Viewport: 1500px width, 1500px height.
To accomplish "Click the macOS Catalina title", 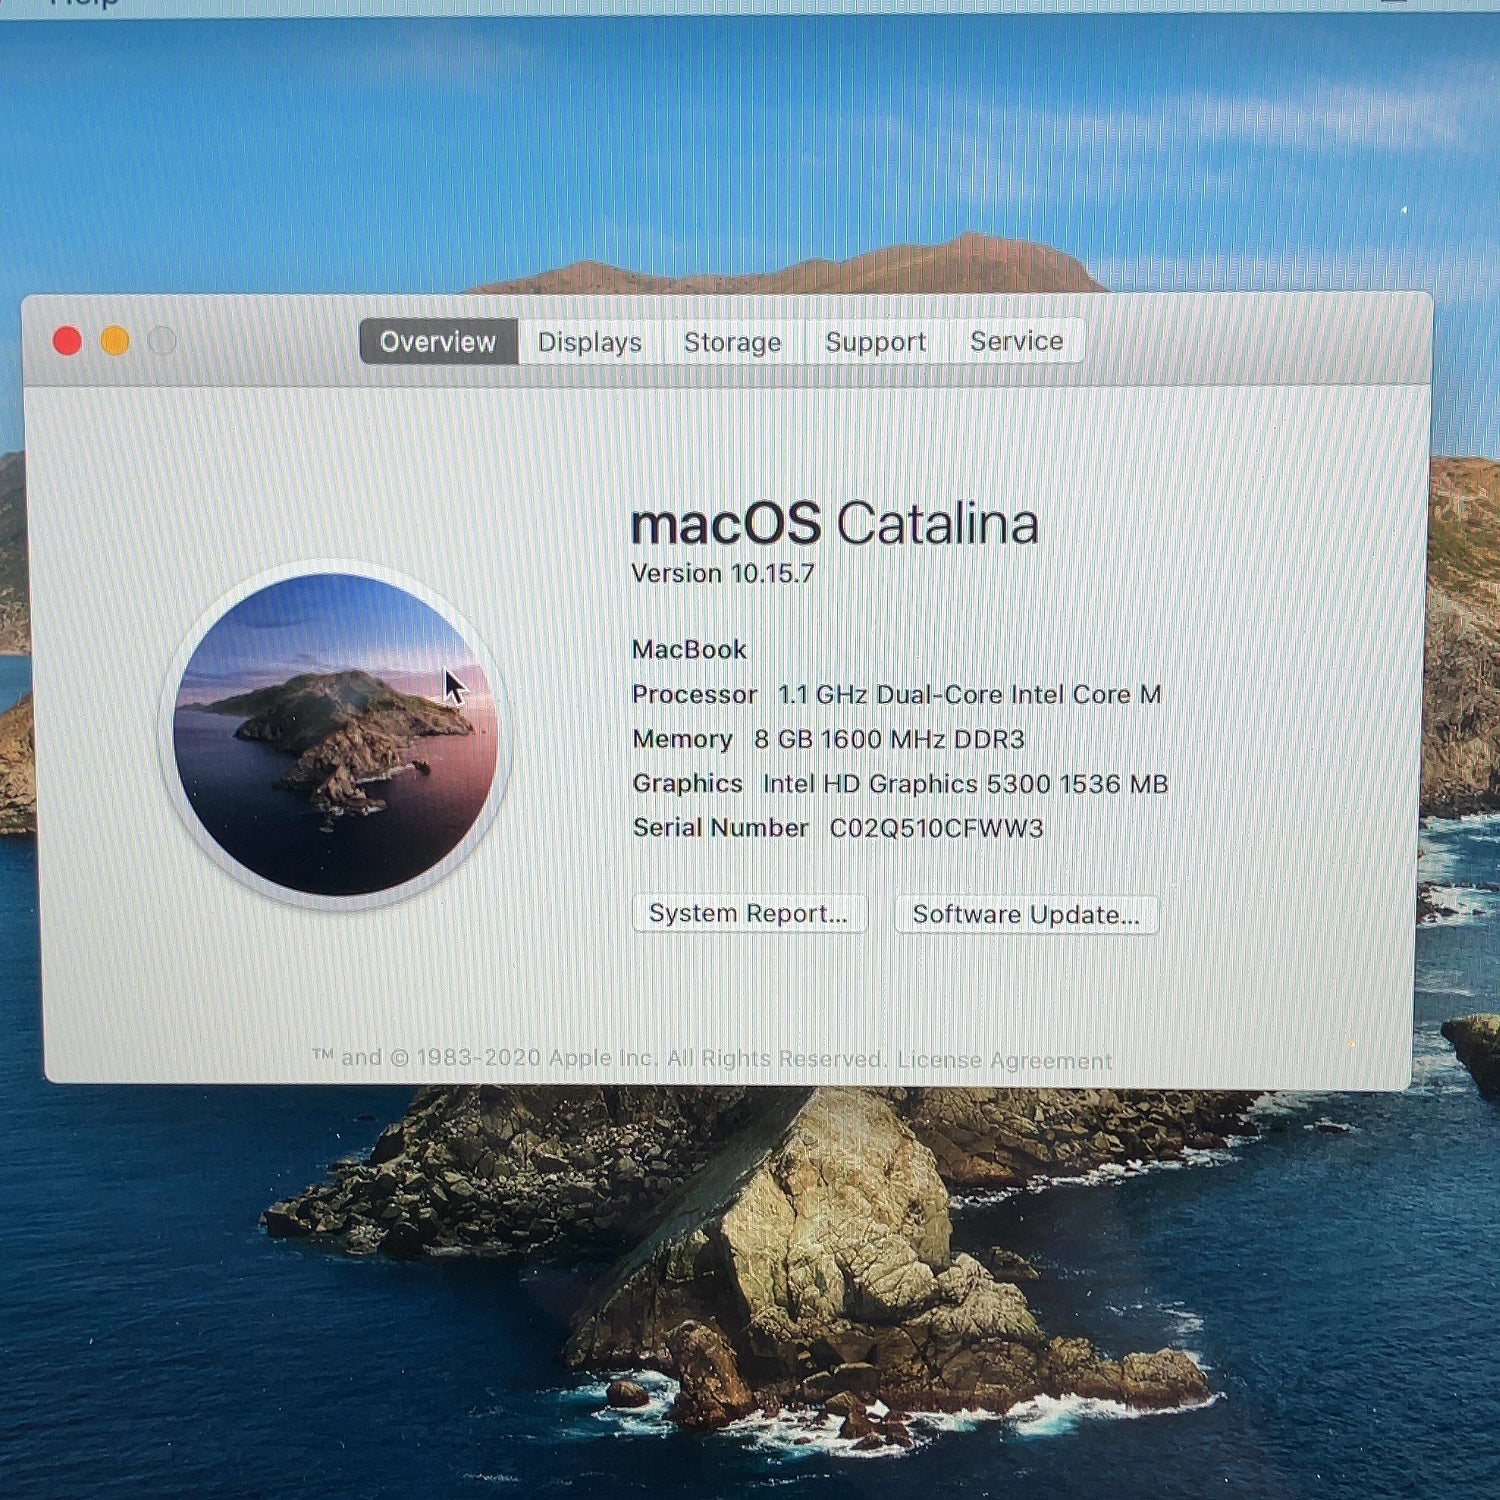I will 835,523.
